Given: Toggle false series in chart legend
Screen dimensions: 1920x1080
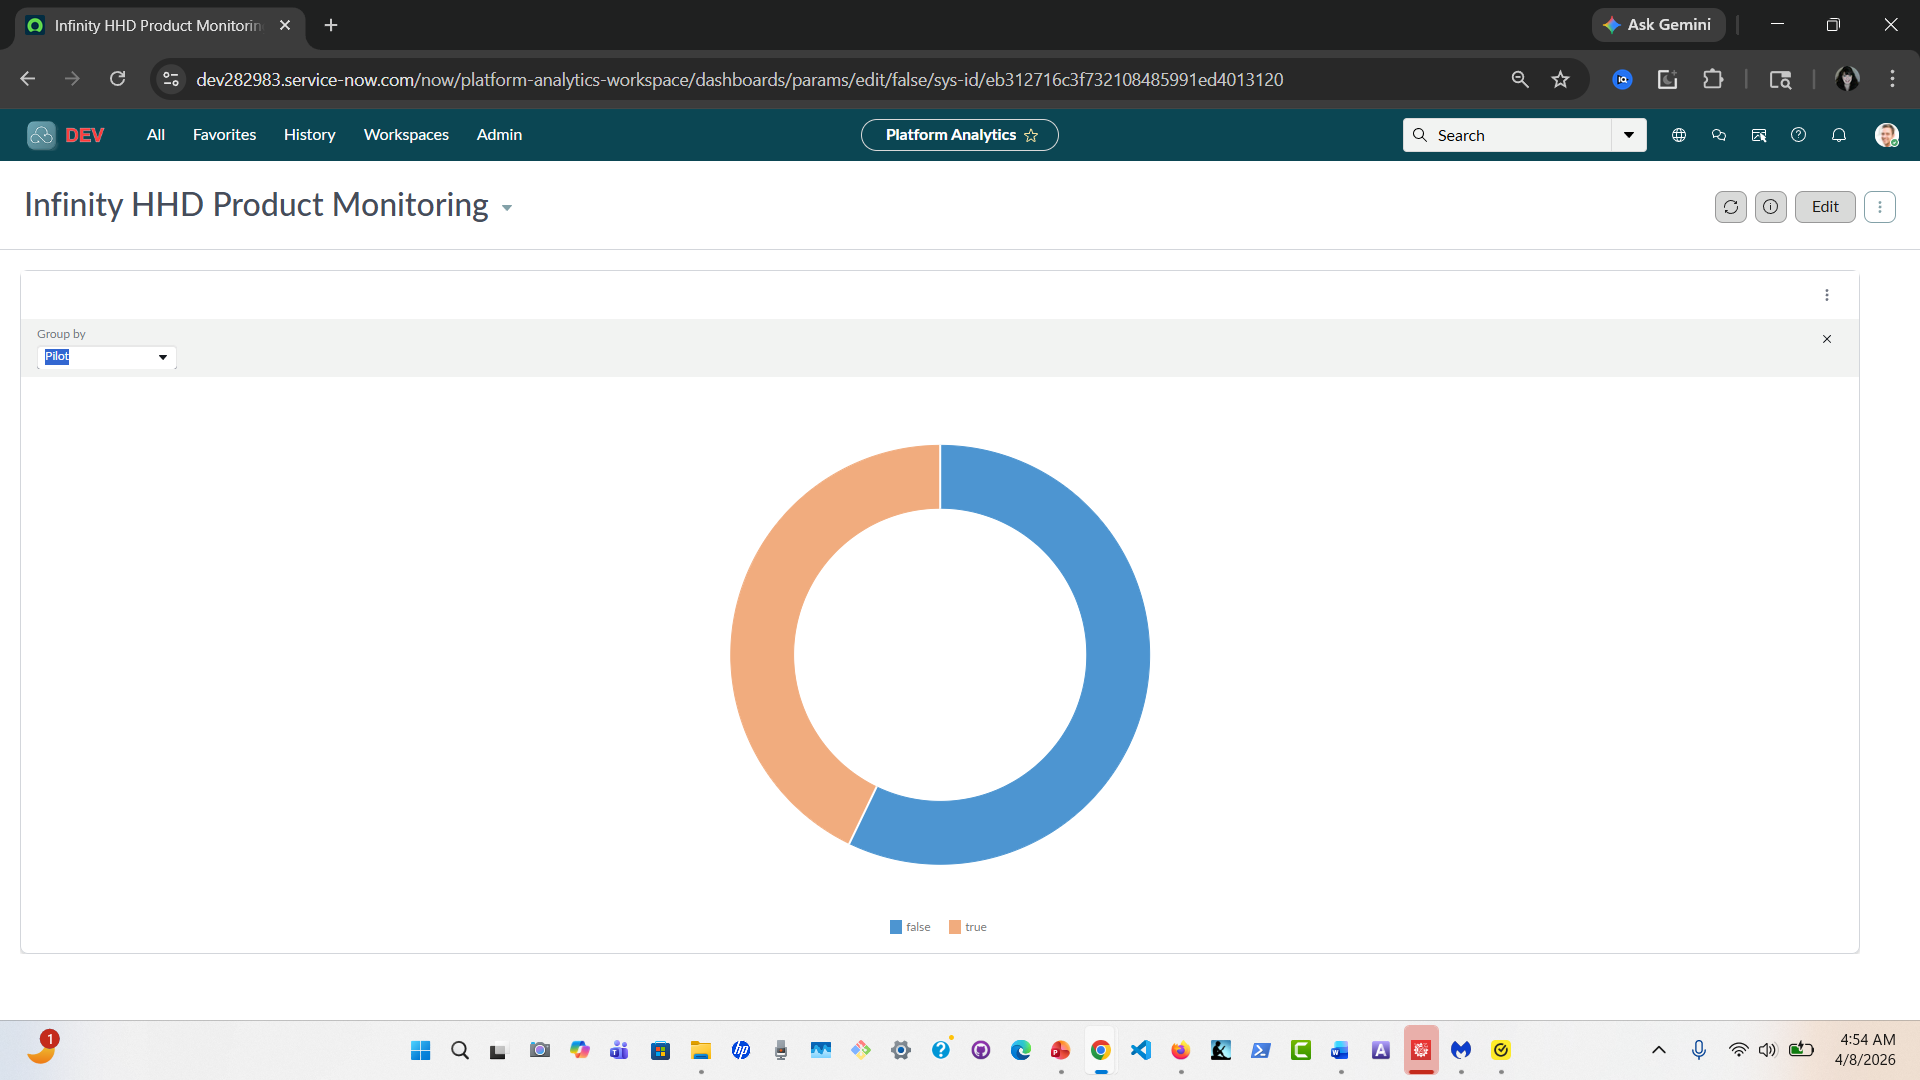Looking at the screenshot, I should coord(910,927).
